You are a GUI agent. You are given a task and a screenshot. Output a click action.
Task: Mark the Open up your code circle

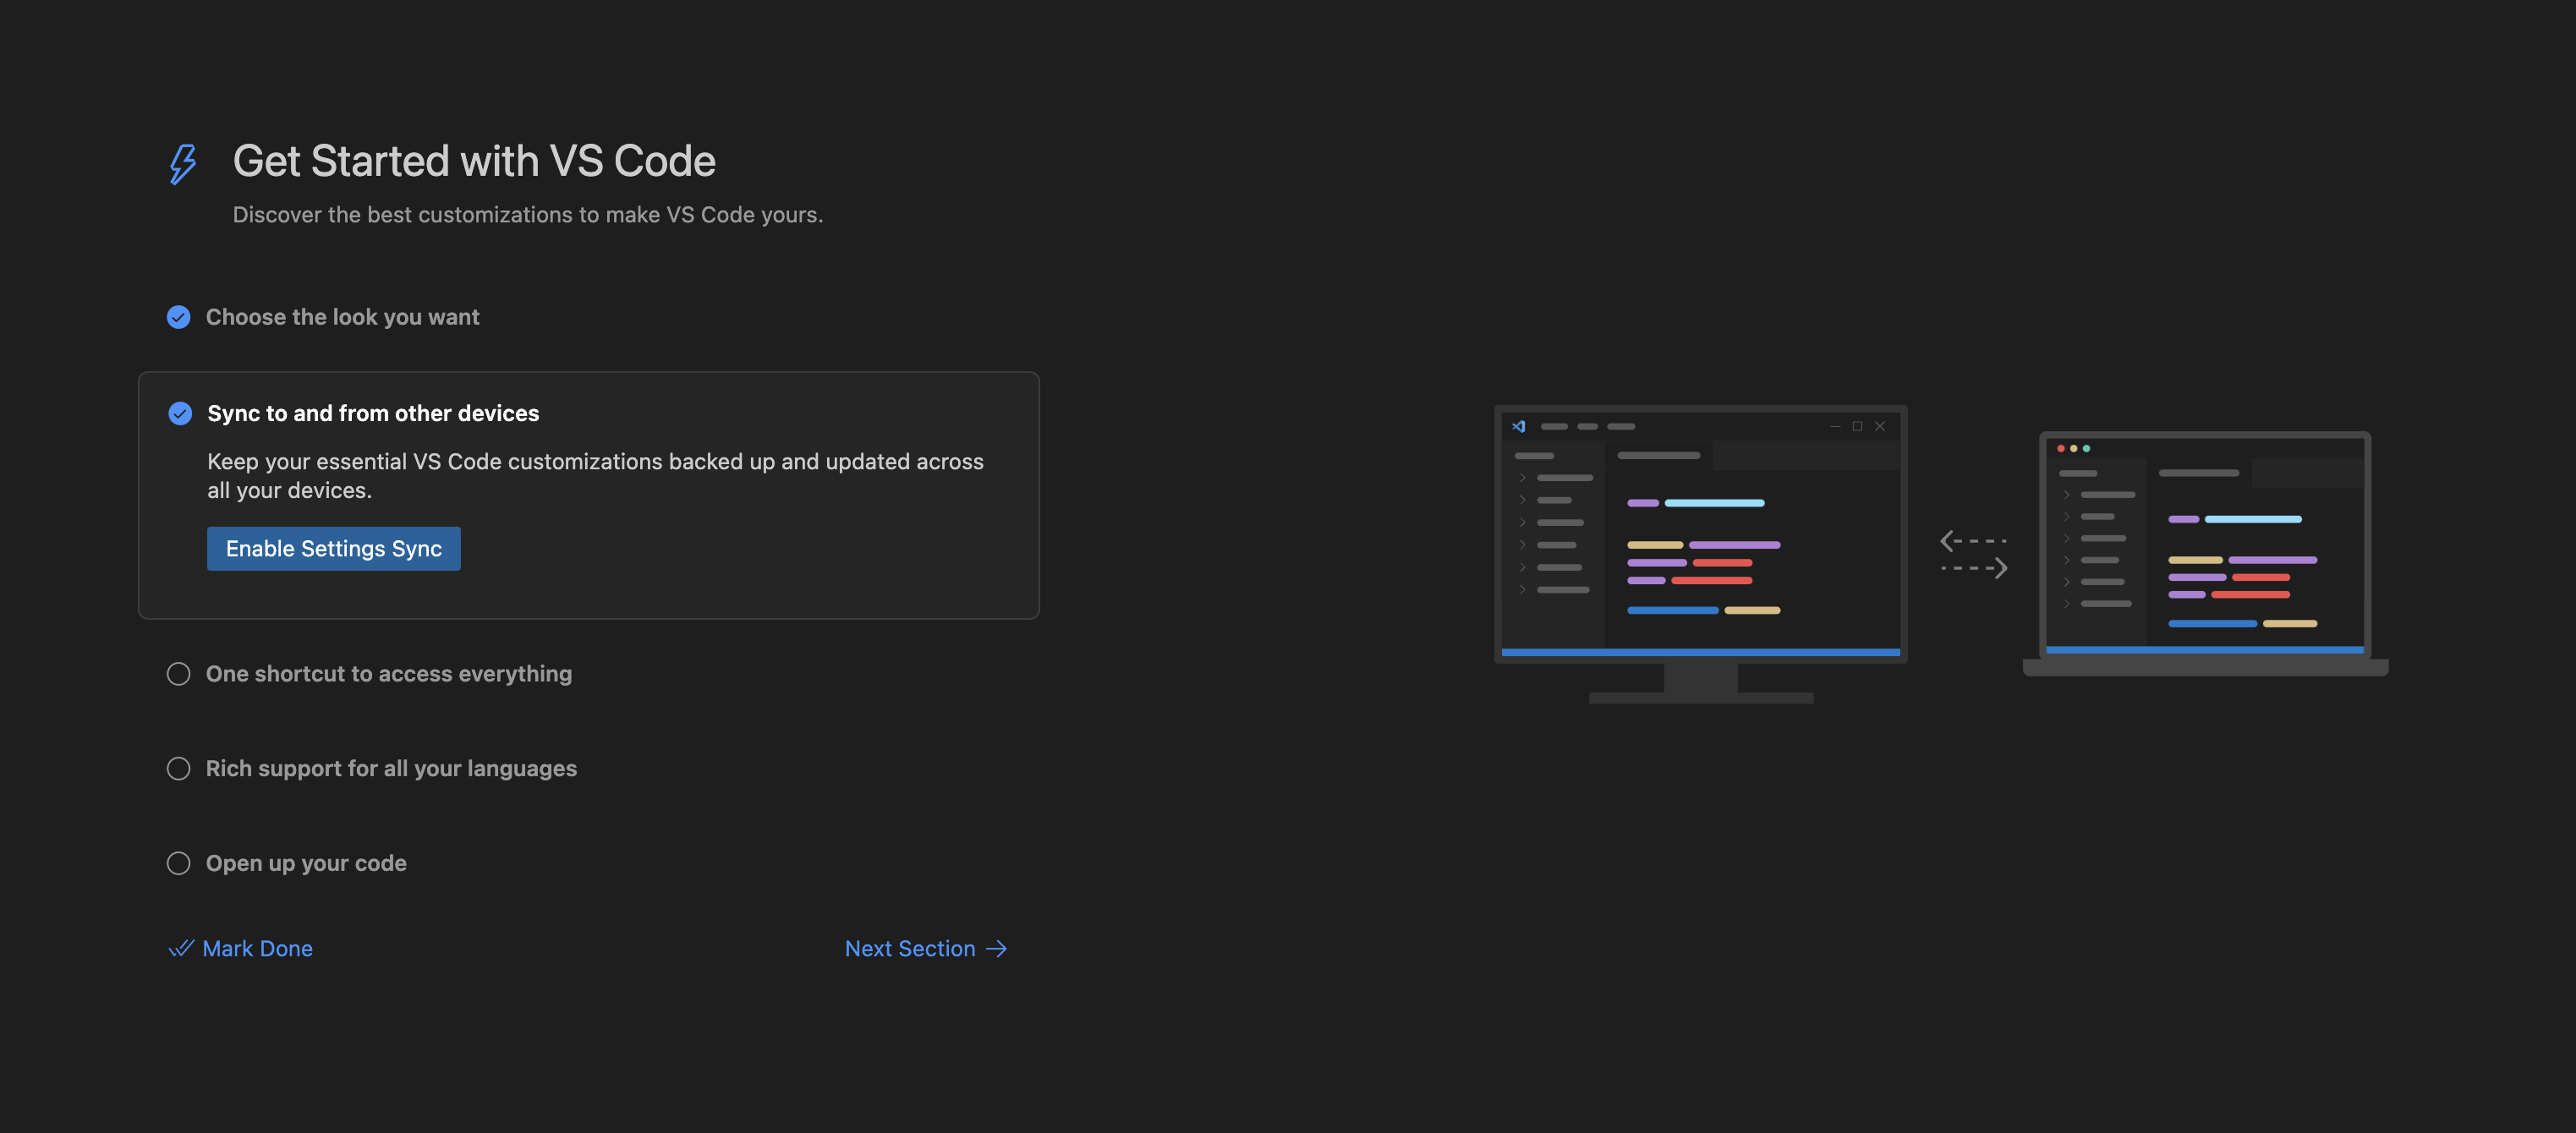coord(178,863)
